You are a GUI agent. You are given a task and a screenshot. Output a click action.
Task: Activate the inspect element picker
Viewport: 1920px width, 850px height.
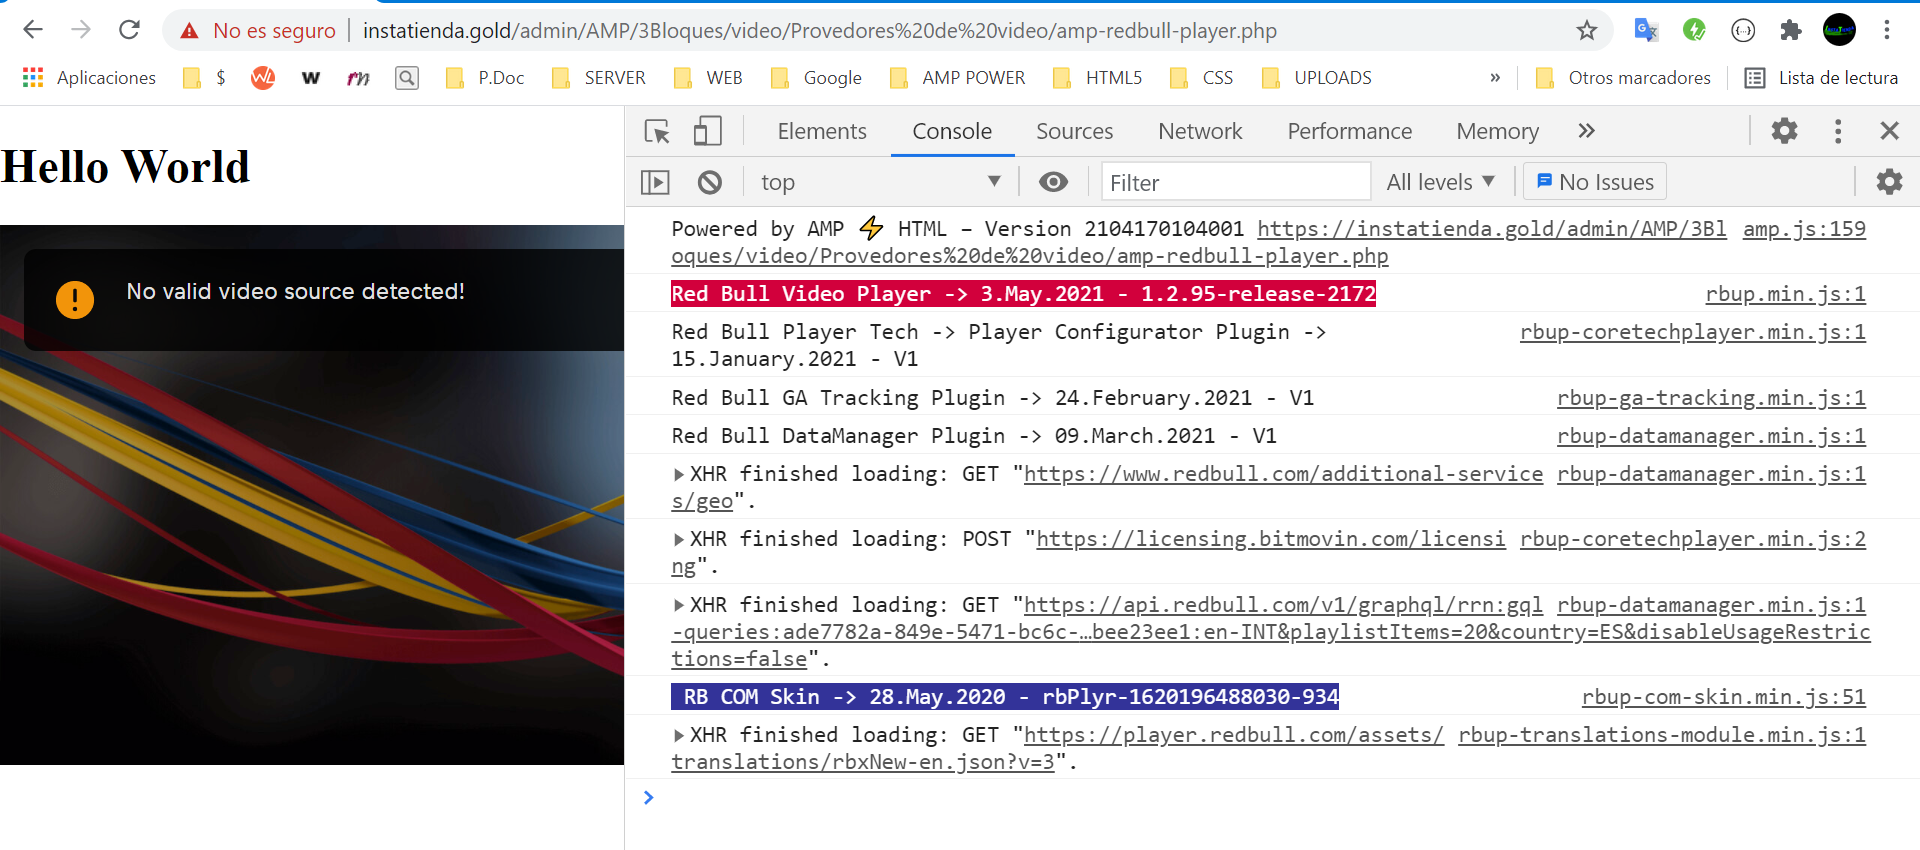click(x=657, y=131)
